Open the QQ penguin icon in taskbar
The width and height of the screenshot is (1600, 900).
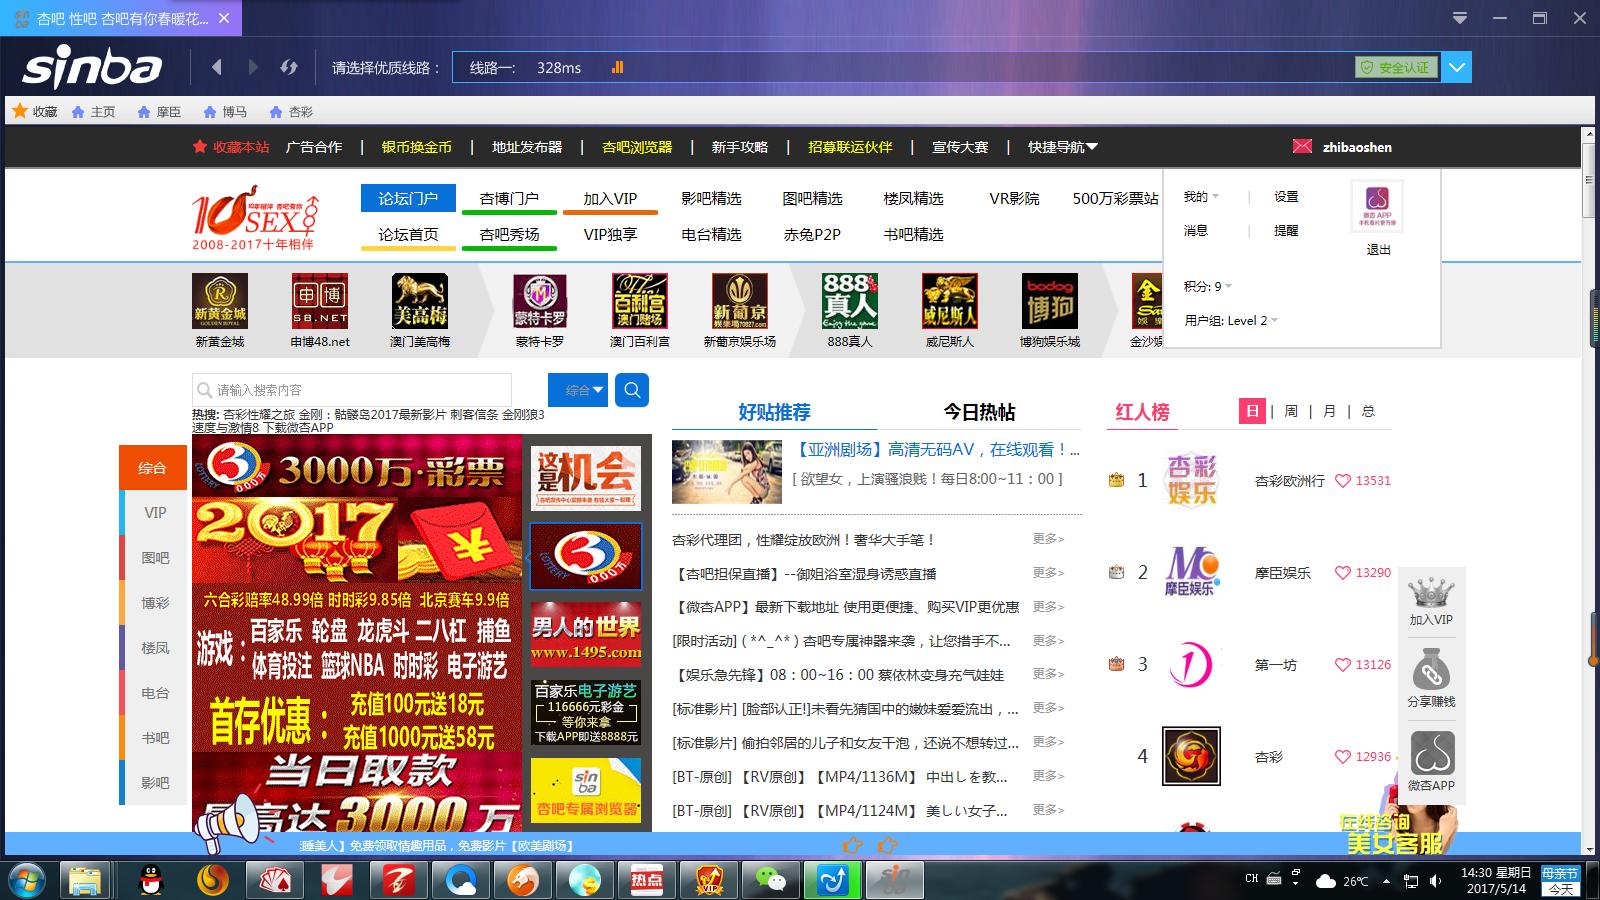[x=150, y=880]
